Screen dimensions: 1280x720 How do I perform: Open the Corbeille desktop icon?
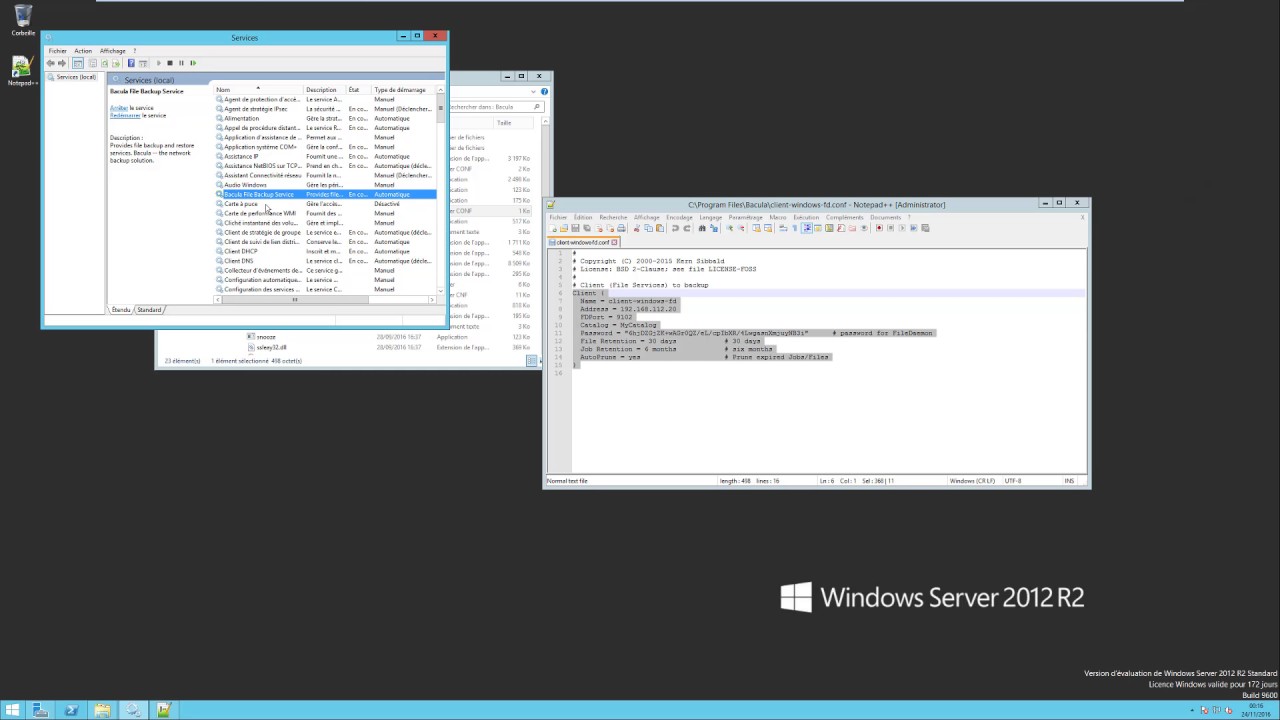click(22, 19)
